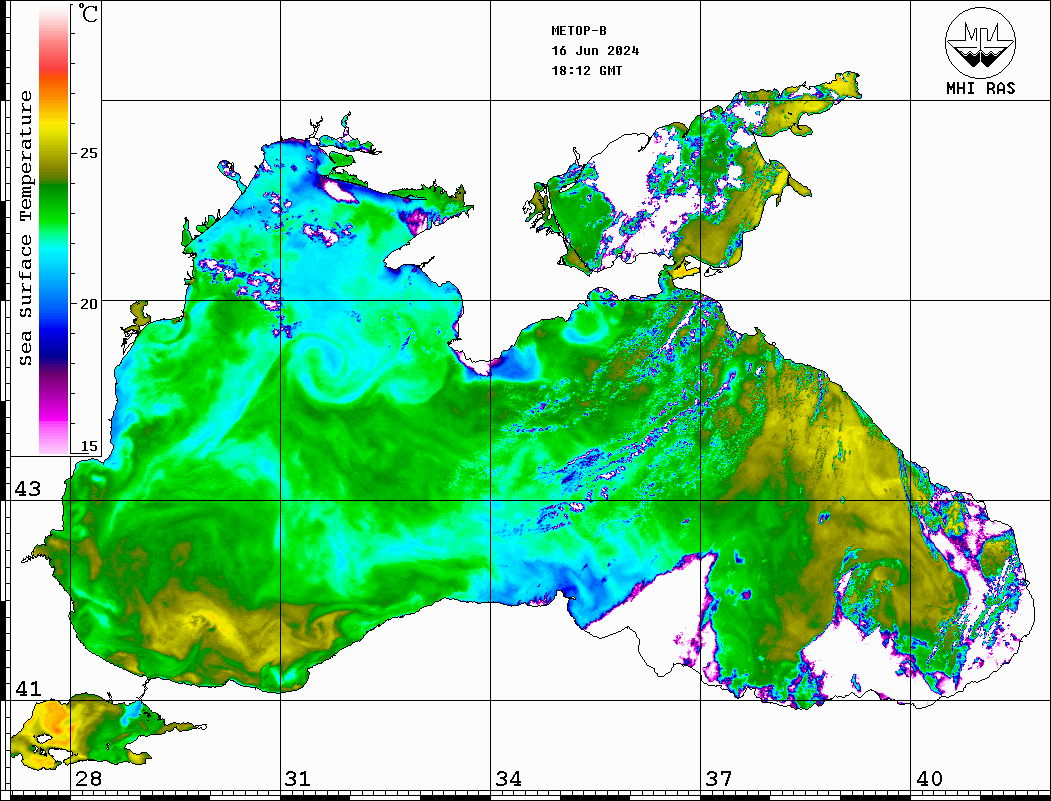Screen dimensions: 1051x801
Task: Click latitude label '43'
Action: pyautogui.click(x=27, y=489)
